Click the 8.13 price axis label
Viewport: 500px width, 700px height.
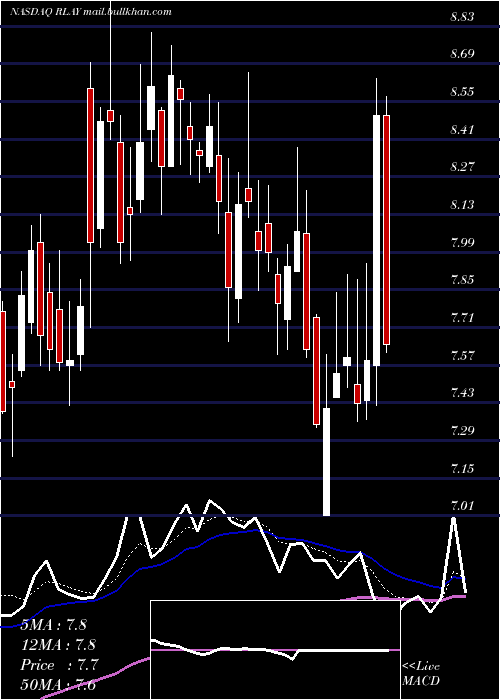pos(462,205)
